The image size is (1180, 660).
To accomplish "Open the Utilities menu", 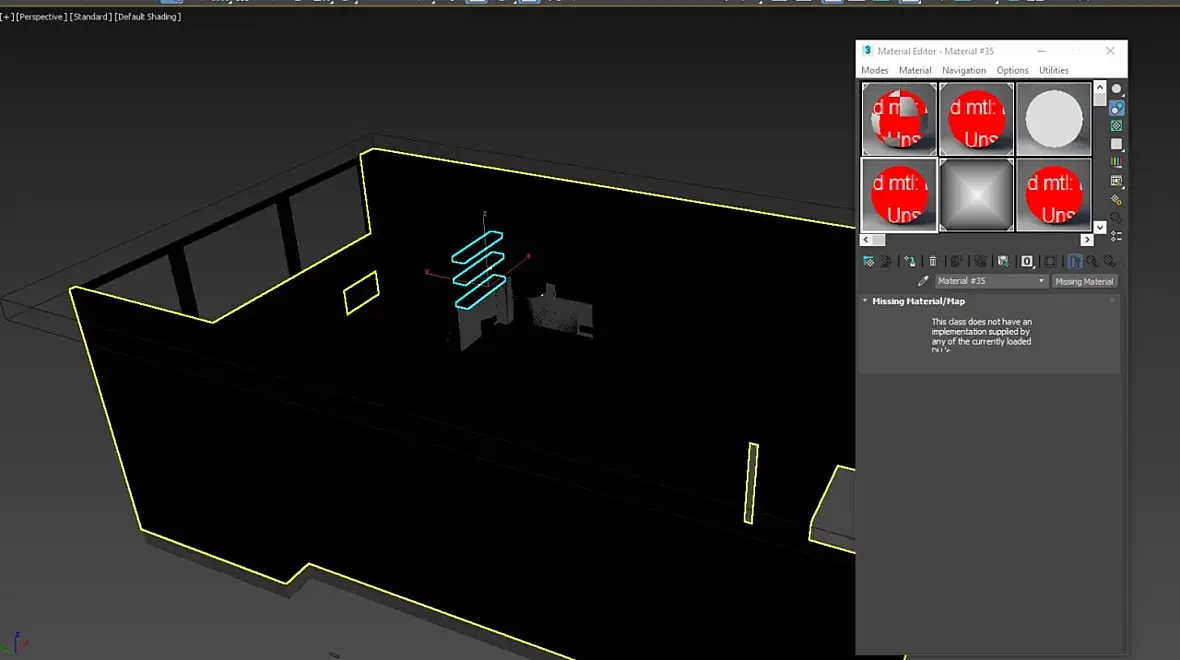I will 1054,70.
